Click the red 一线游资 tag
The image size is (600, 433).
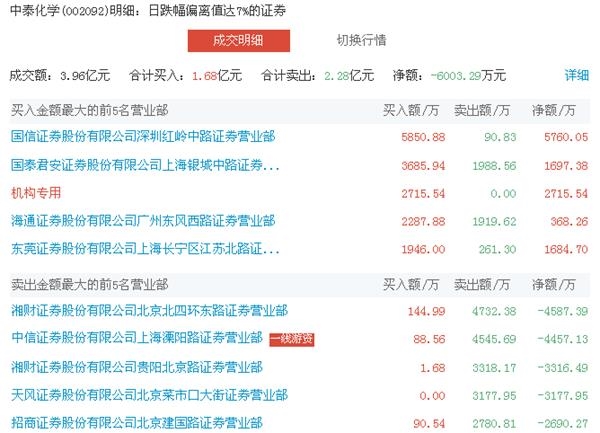point(292,339)
